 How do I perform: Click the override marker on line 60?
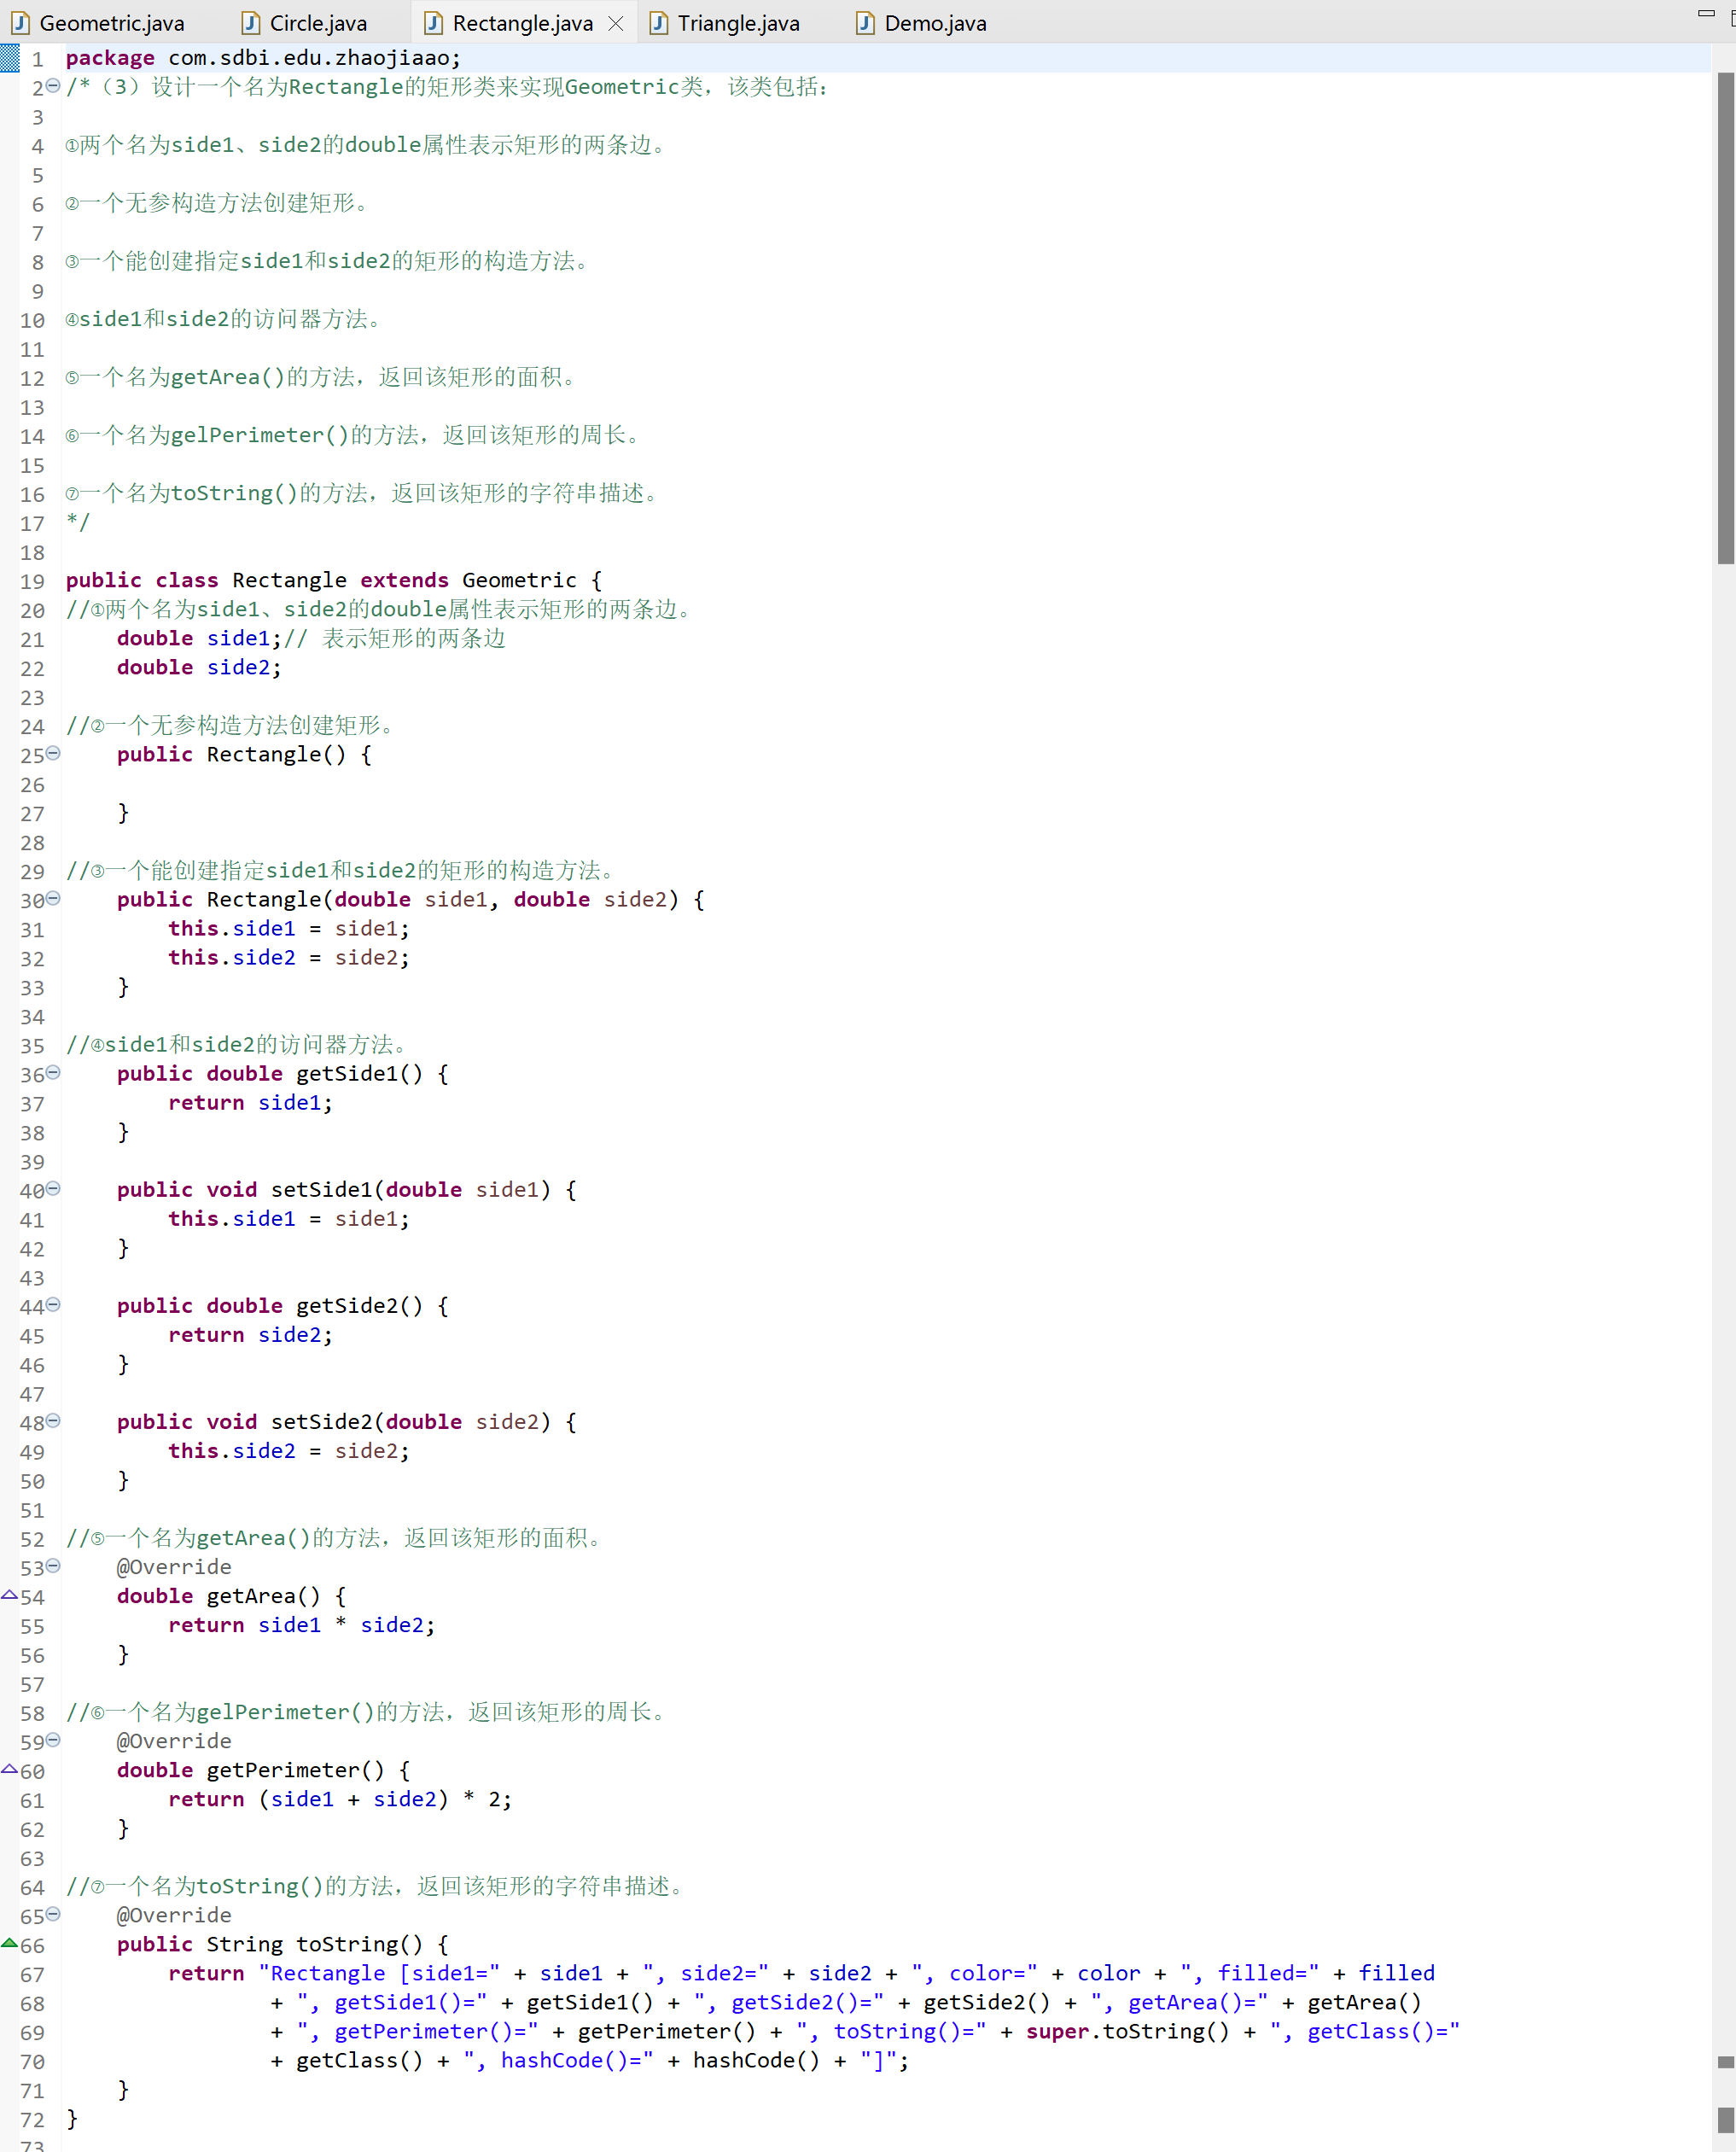9,1770
